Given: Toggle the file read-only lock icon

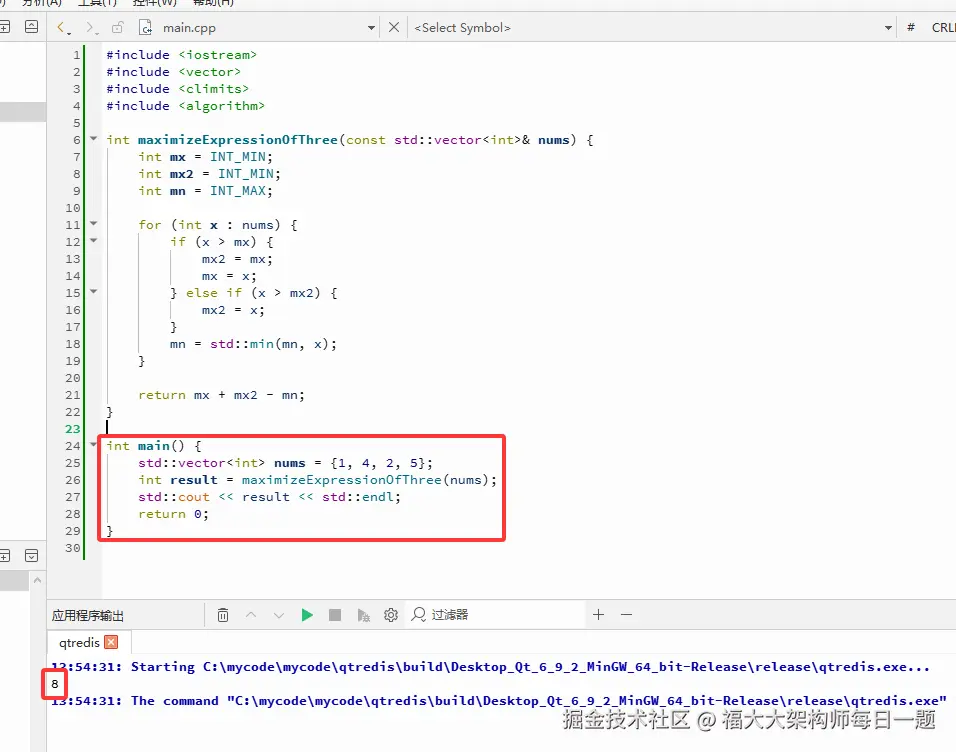Looking at the screenshot, I should click(x=118, y=27).
